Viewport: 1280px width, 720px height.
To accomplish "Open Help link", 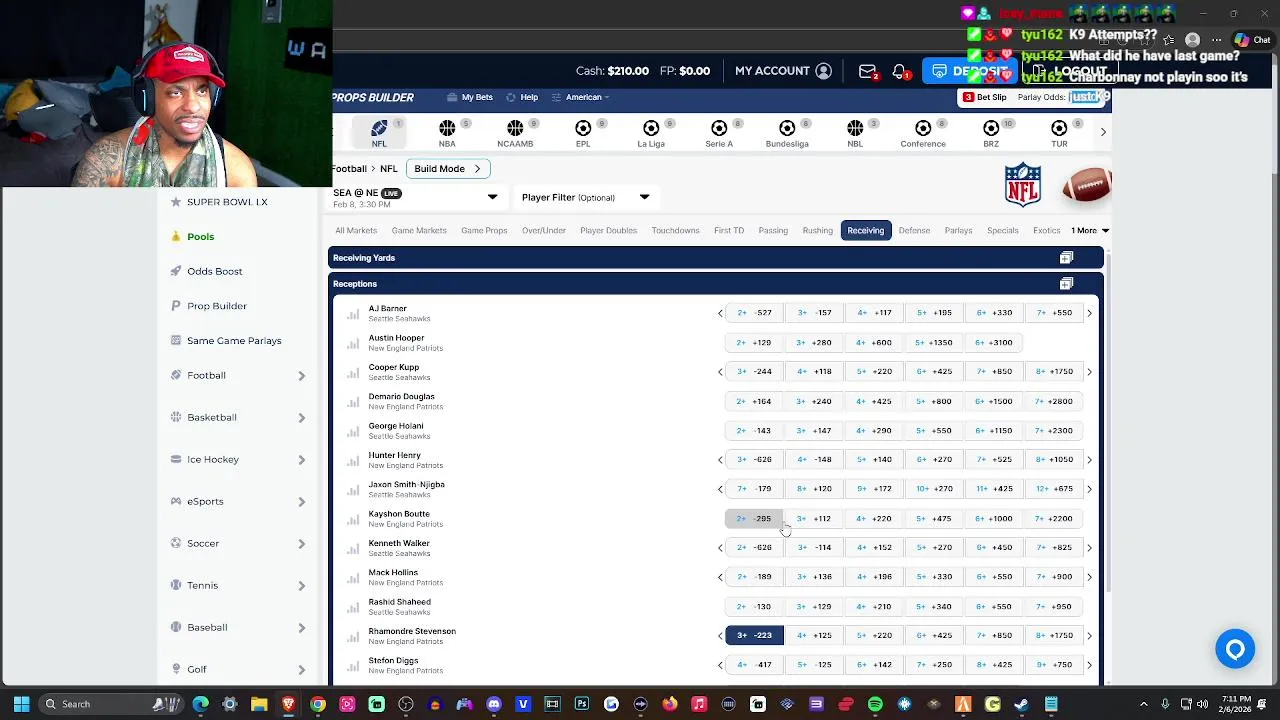I will [x=522, y=97].
